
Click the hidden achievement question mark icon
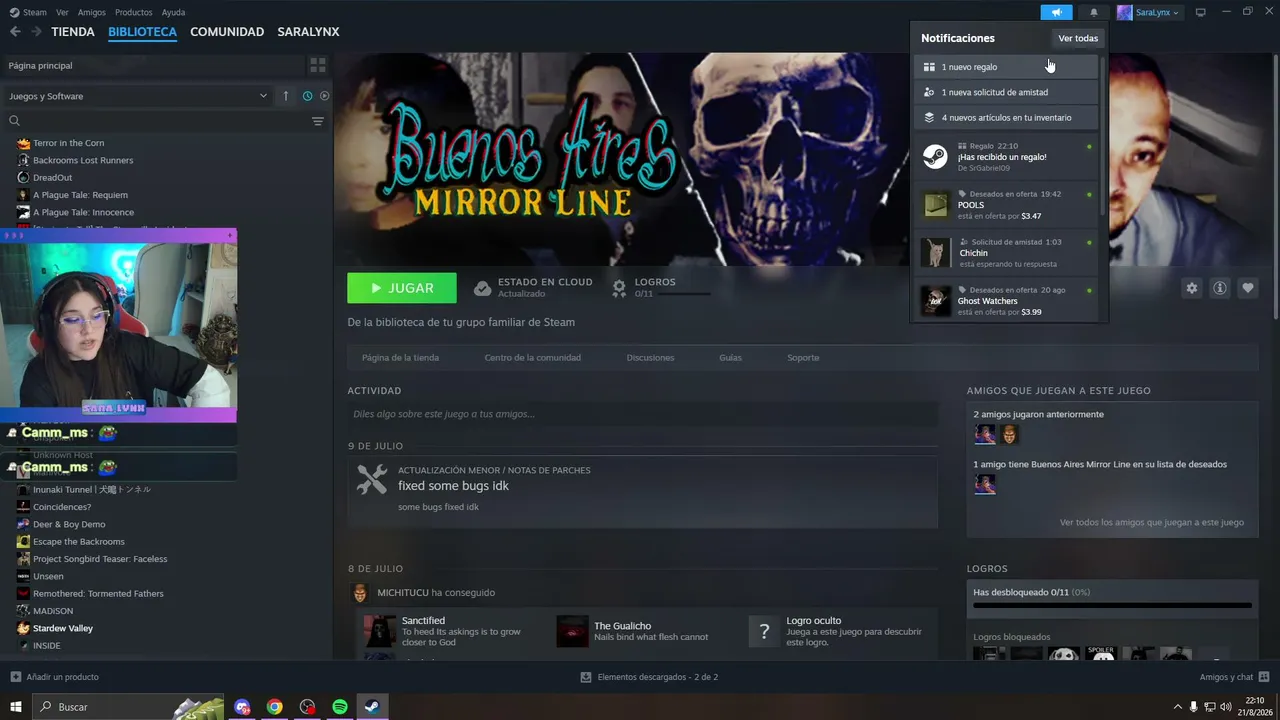tap(765, 631)
